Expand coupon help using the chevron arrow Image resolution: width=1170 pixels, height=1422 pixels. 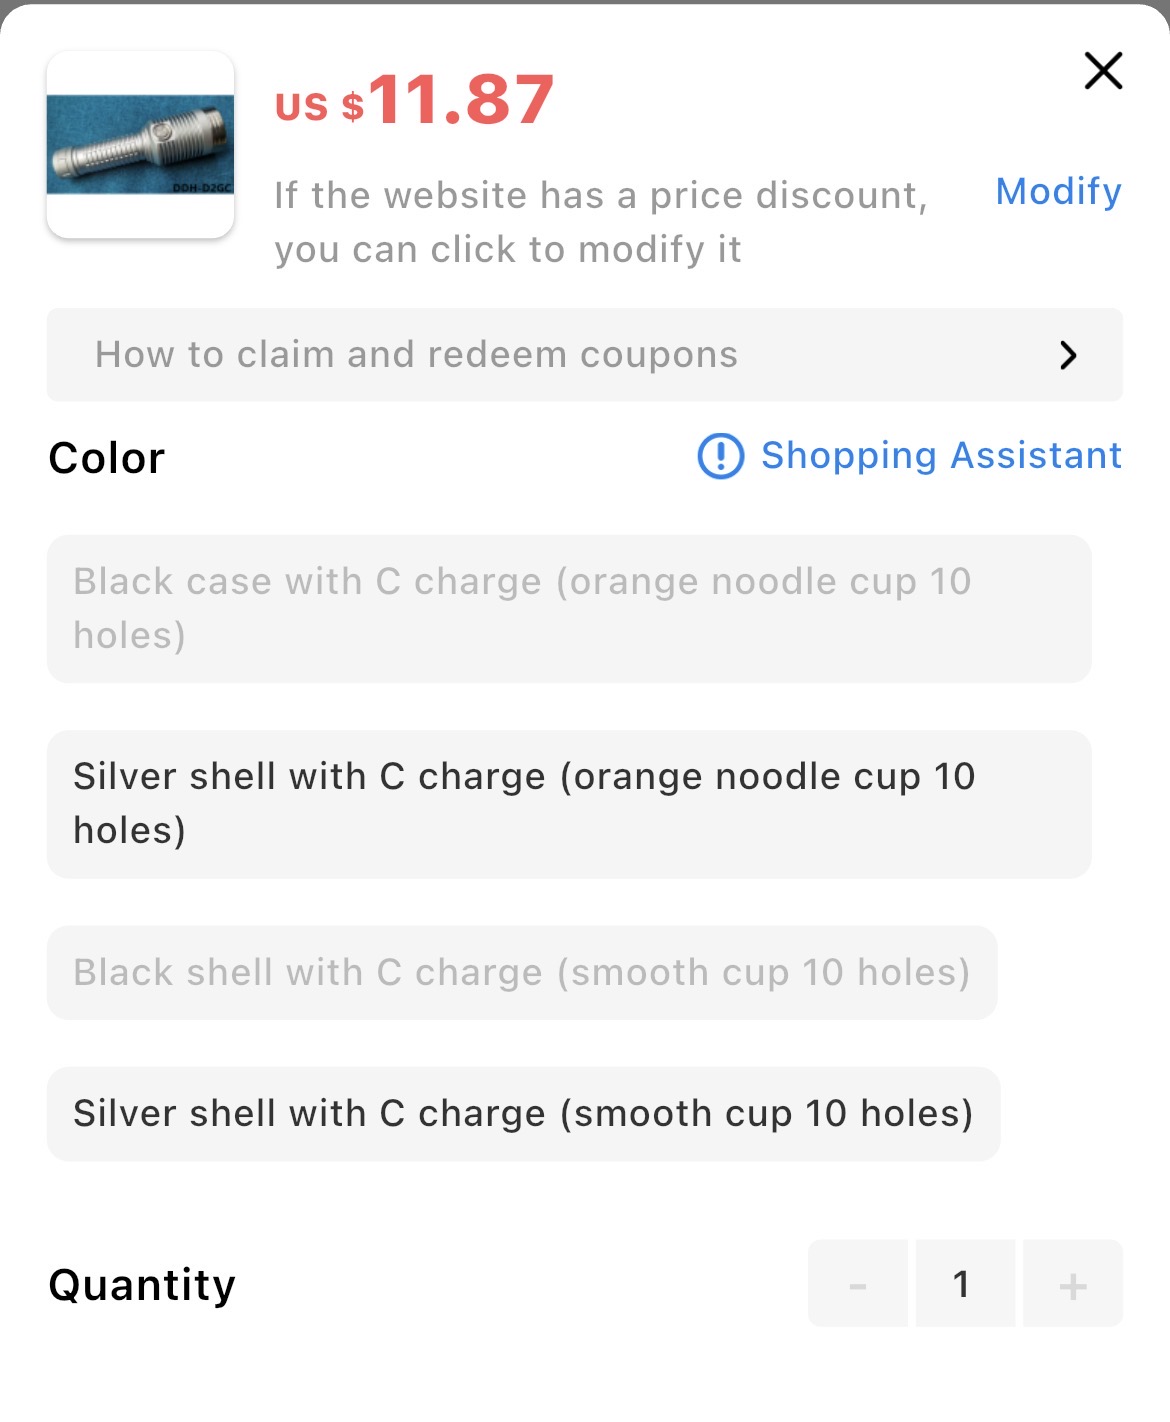pos(1068,355)
